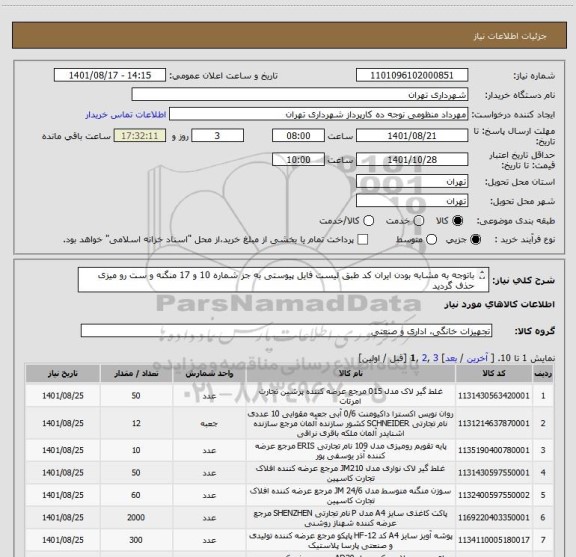
Task: Click item code 1135190400780001
Action: [494, 450]
